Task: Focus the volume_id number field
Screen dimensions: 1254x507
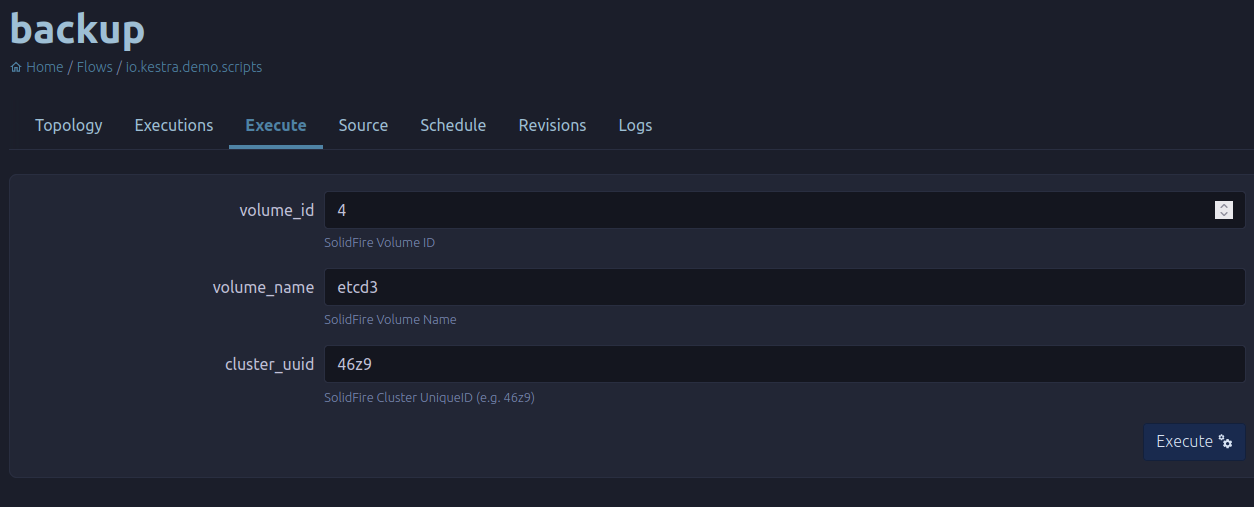Action: pyautogui.click(x=785, y=210)
